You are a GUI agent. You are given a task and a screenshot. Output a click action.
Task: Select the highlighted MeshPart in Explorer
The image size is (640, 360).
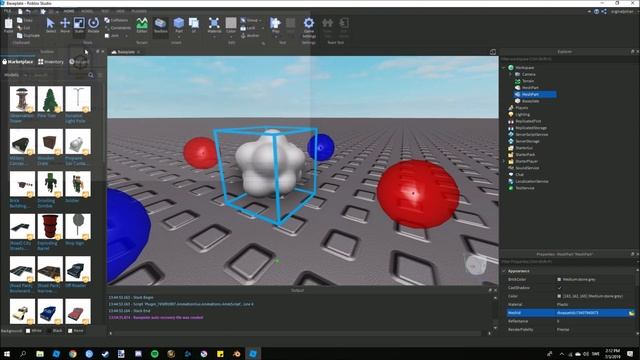pos(535,94)
